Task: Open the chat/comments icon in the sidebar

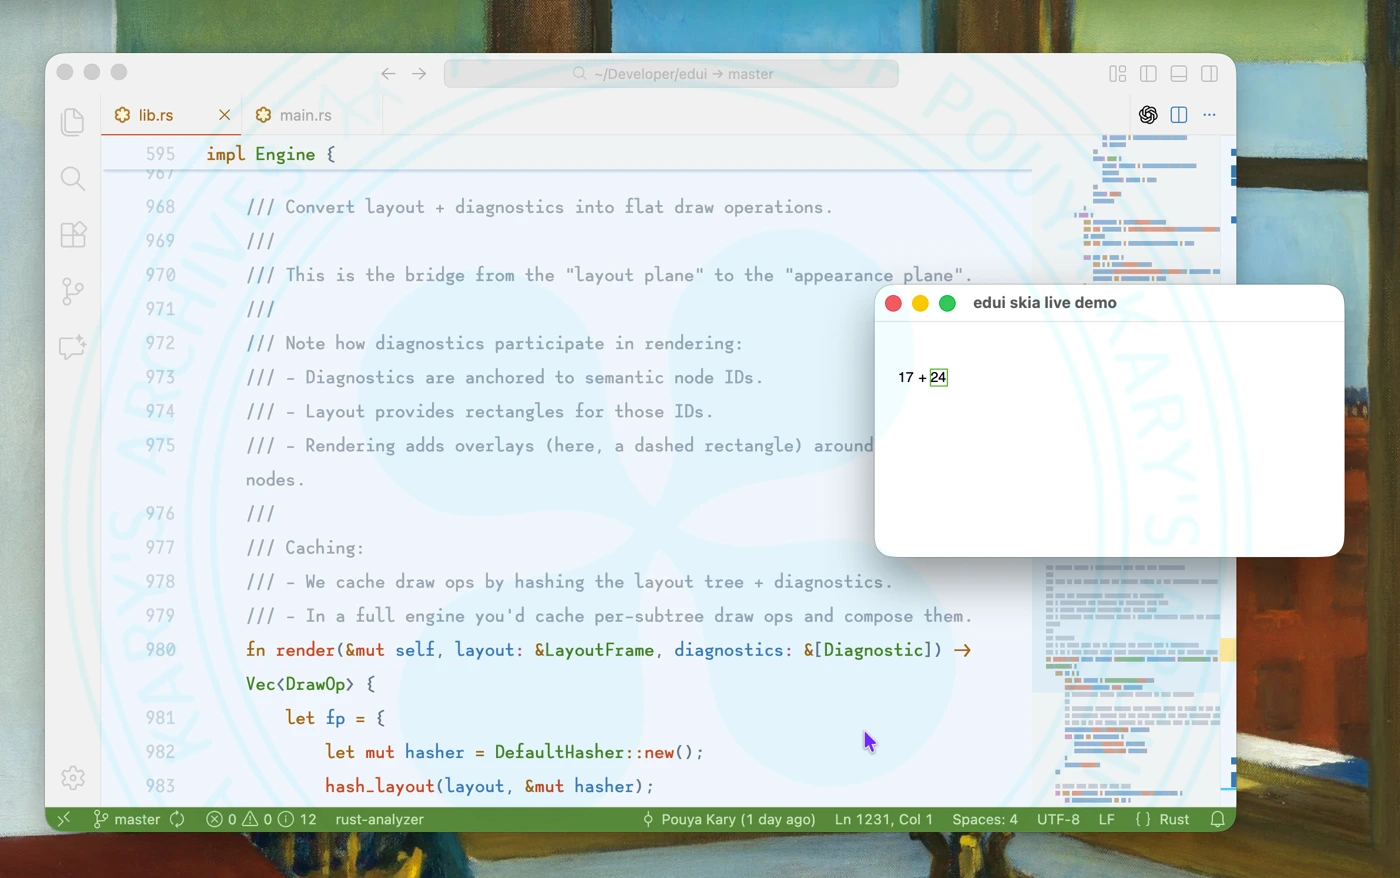Action: [x=72, y=347]
